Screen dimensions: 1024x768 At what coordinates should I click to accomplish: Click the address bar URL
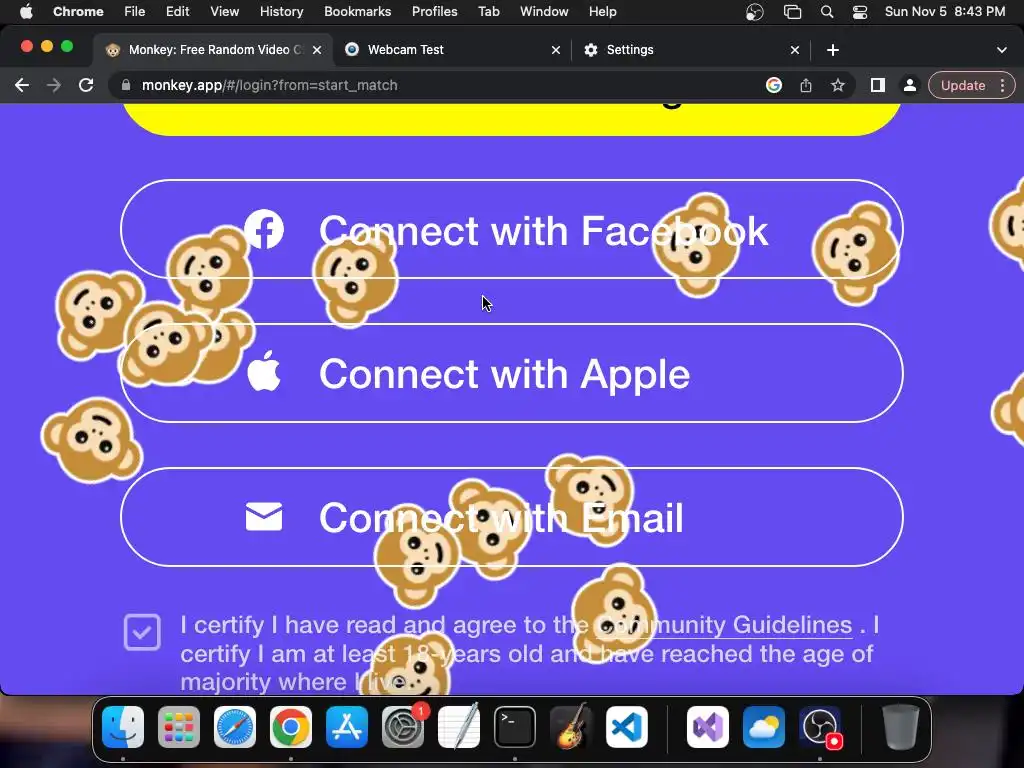[270, 85]
